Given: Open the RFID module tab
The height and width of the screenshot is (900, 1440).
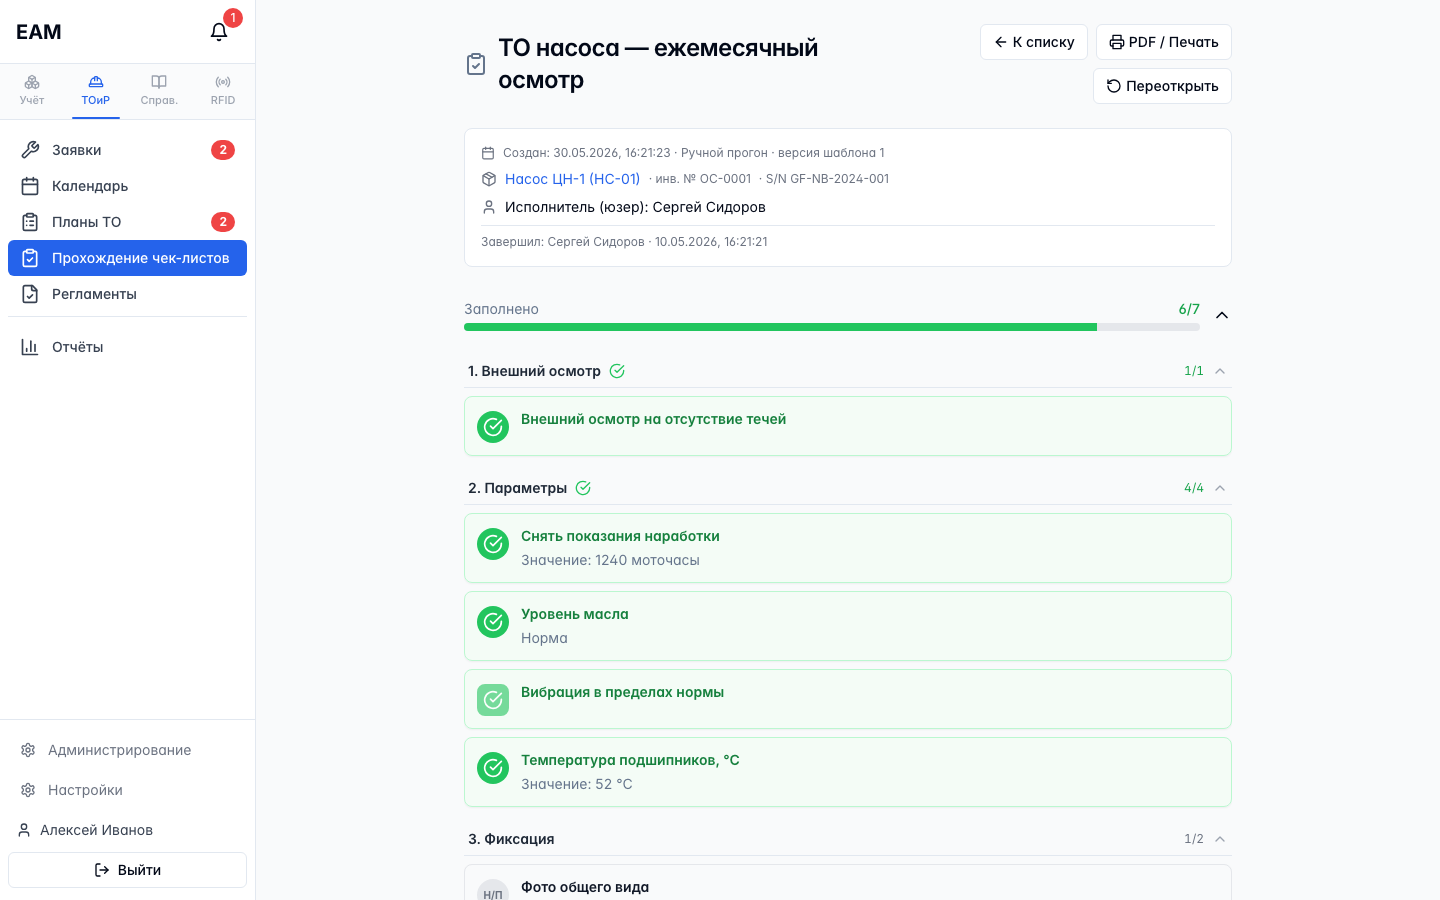Looking at the screenshot, I should coord(223,90).
